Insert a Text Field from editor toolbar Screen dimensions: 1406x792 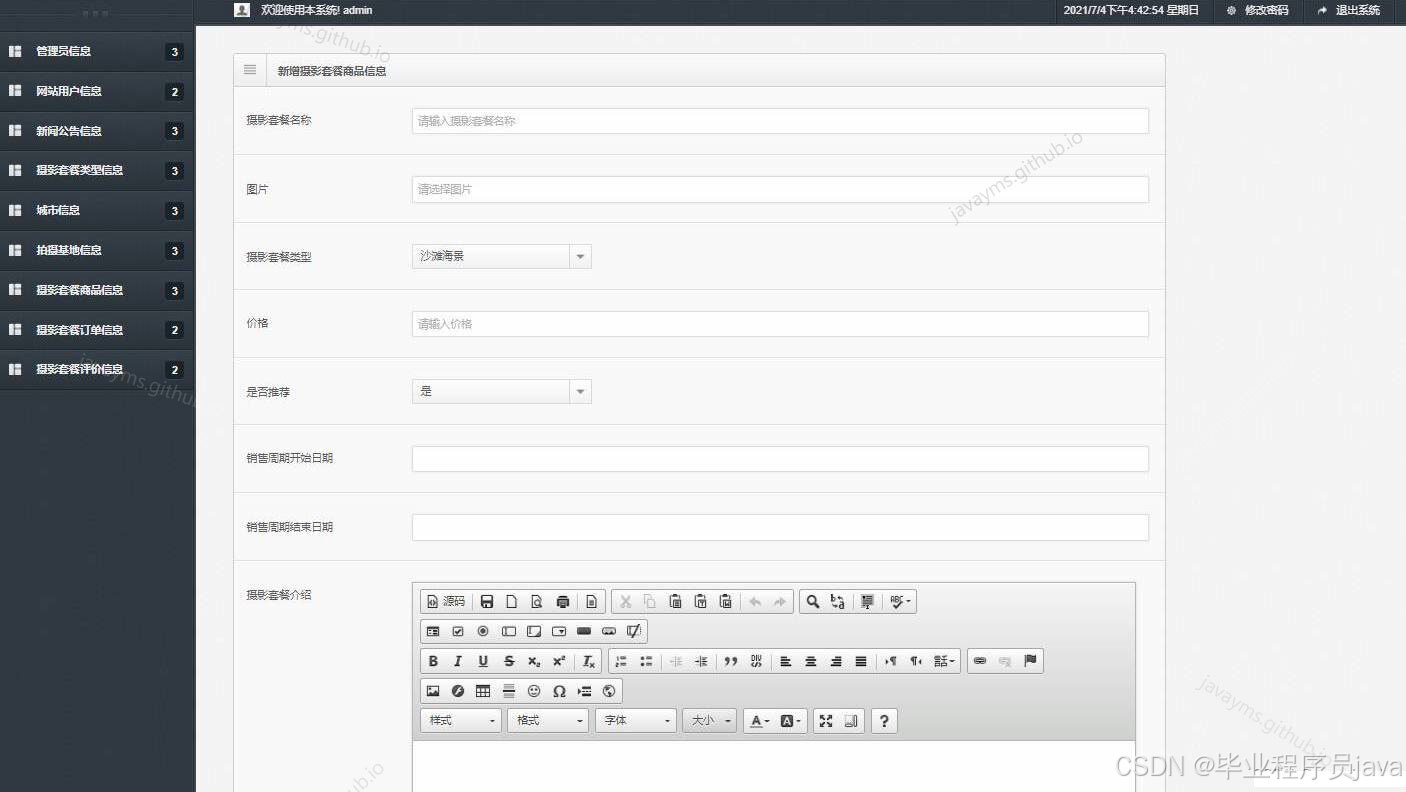(509, 631)
